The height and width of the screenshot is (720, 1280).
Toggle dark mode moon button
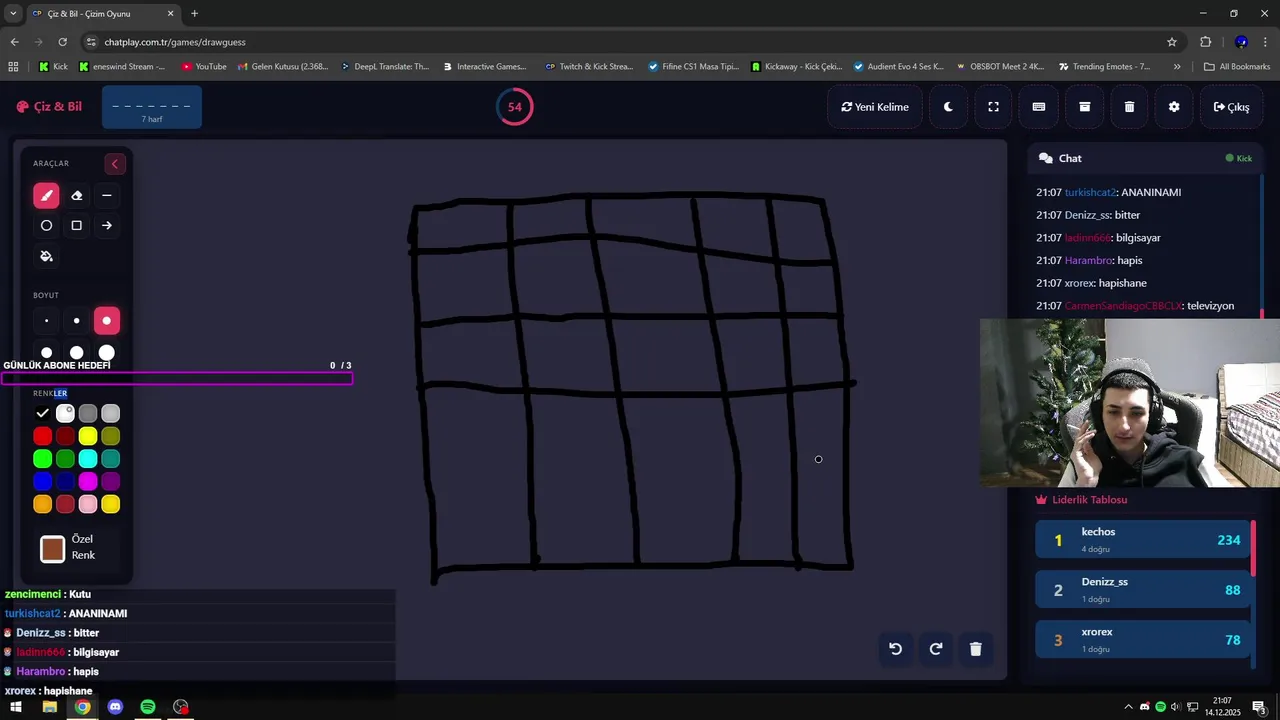tap(948, 107)
